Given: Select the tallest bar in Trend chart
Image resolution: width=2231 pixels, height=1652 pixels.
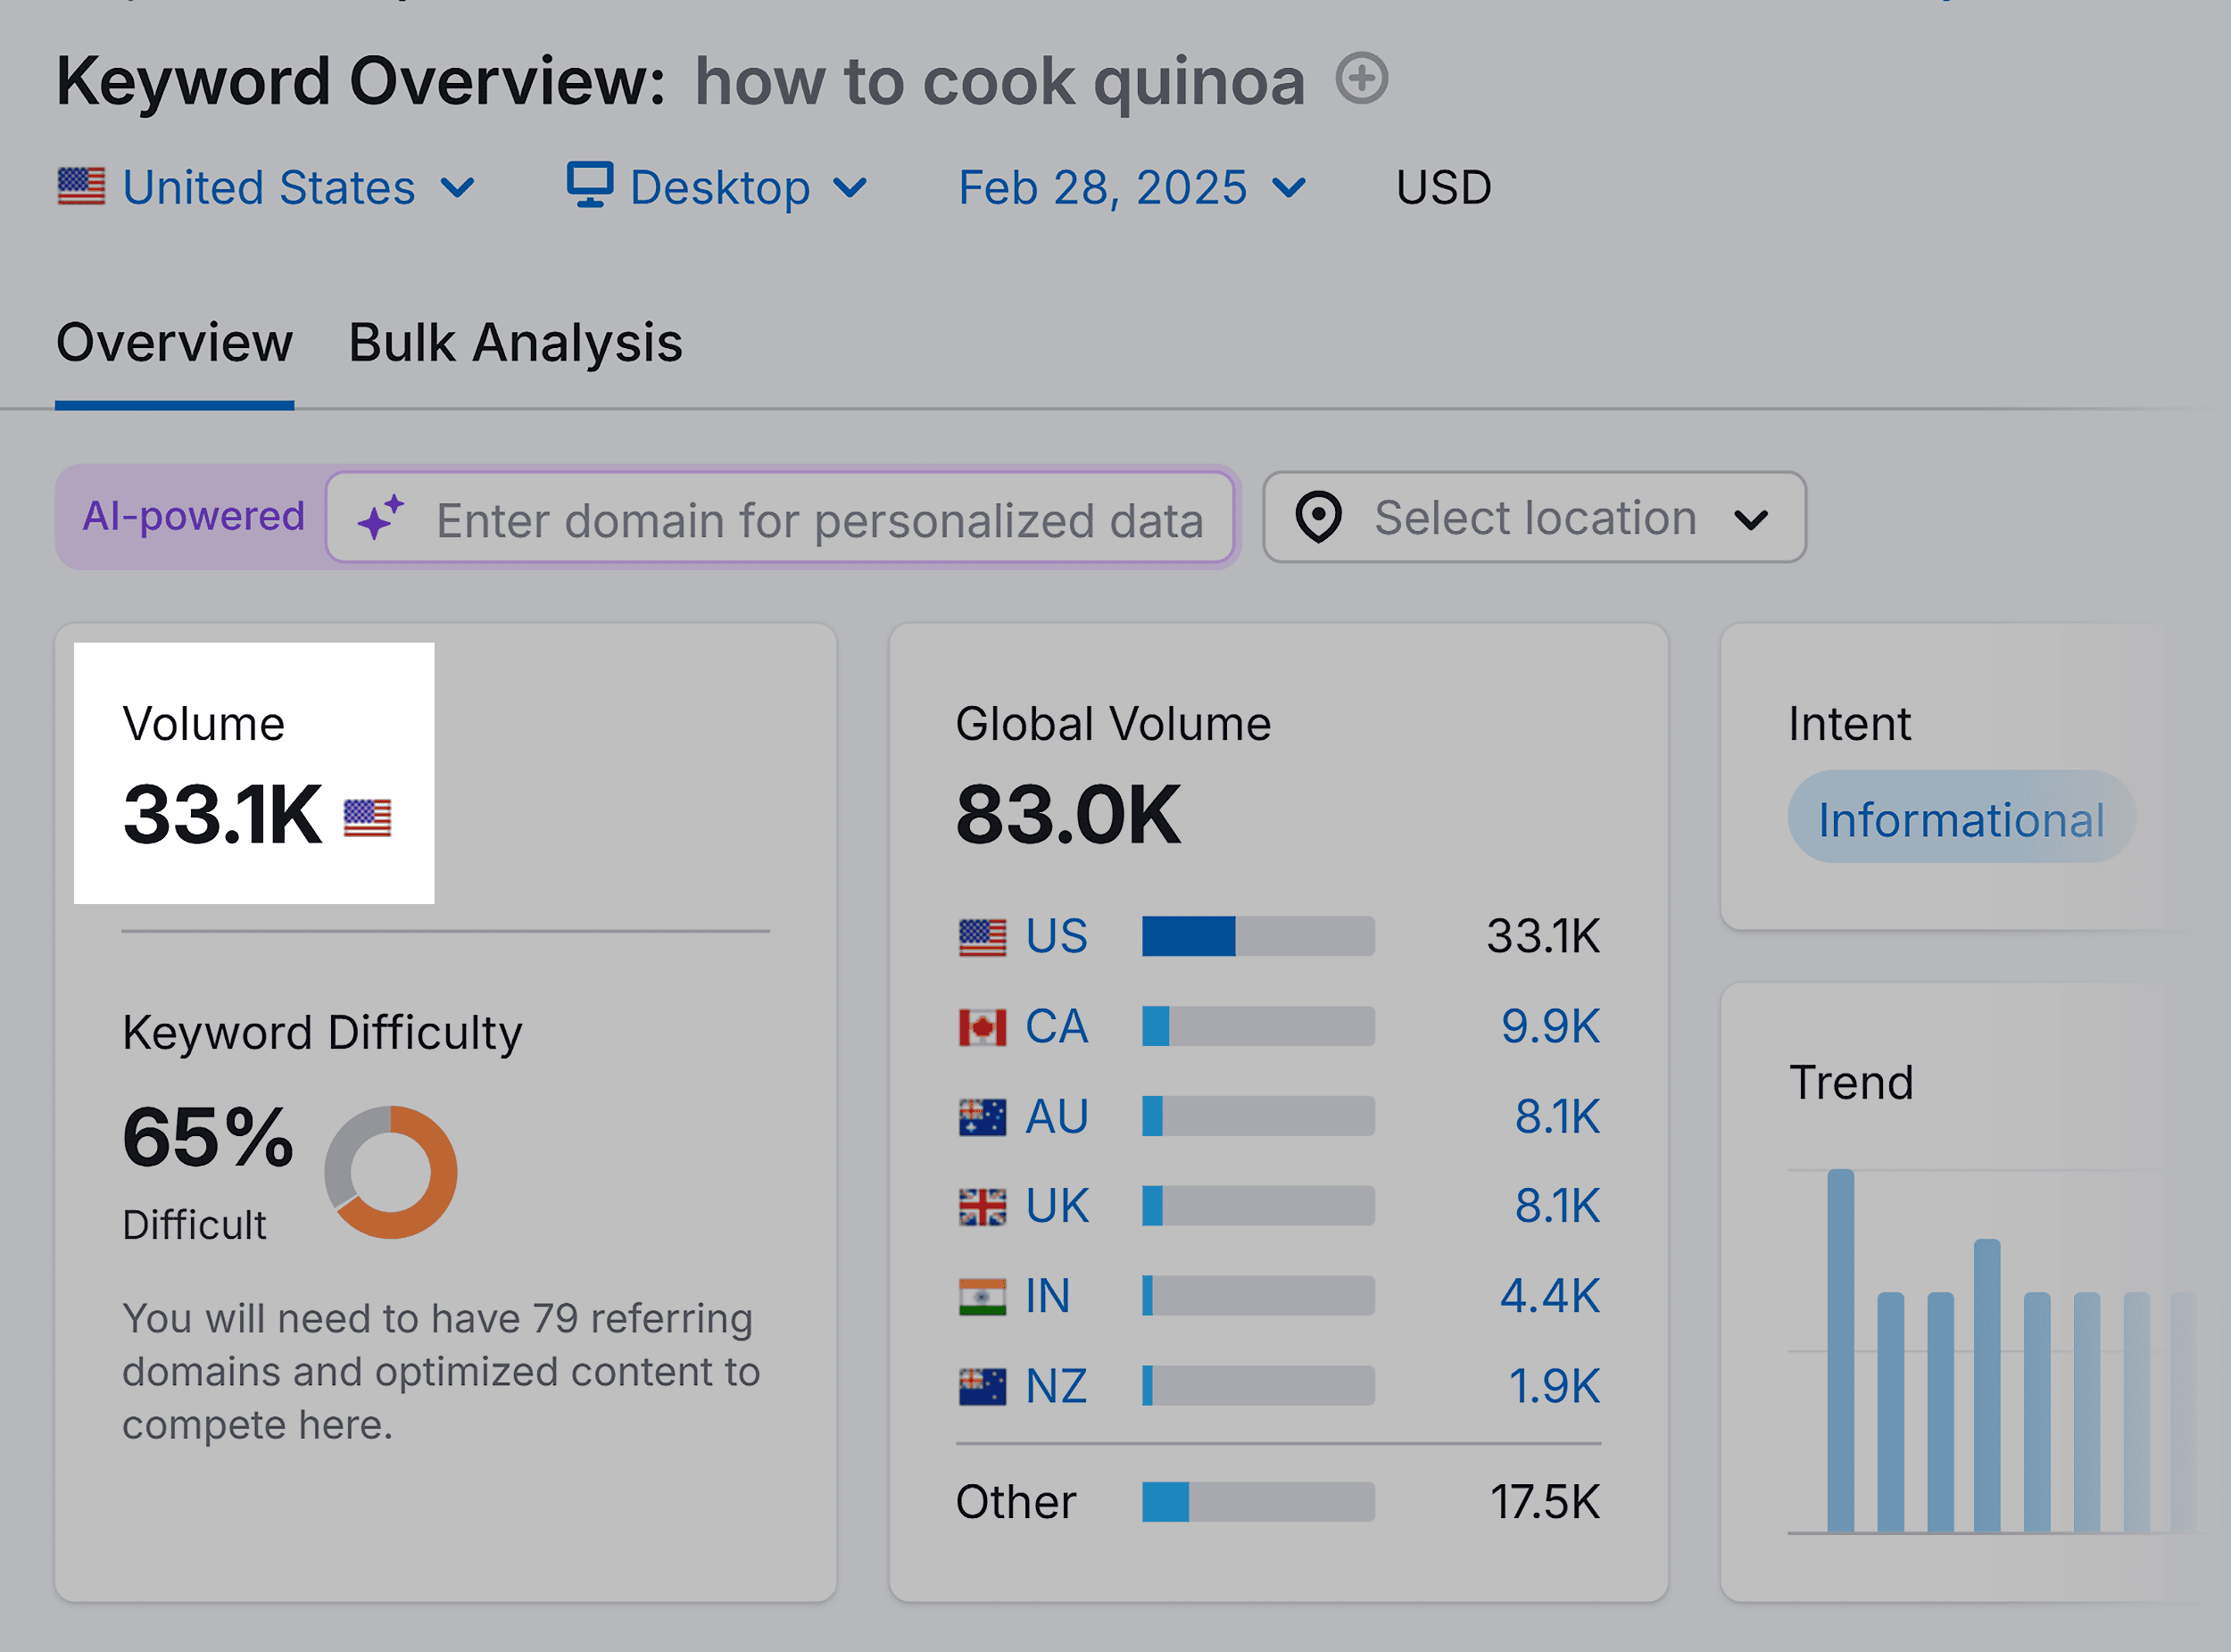Looking at the screenshot, I should [x=1841, y=1350].
